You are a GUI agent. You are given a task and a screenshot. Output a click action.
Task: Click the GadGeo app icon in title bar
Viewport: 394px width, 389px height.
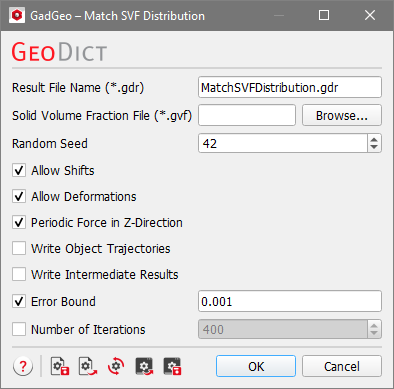17,15
